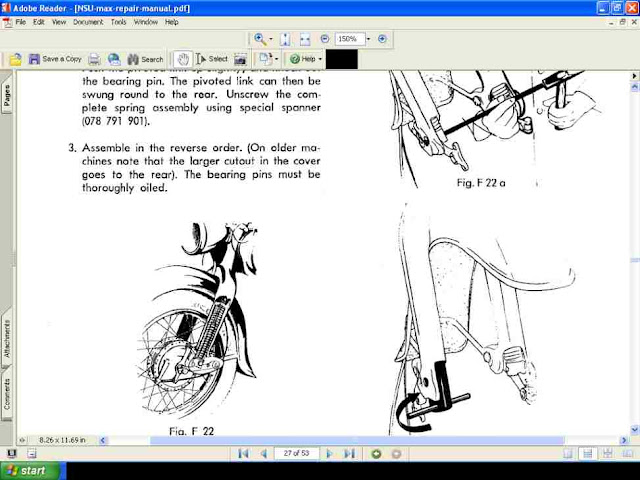Go to previous page

pos(264,453)
